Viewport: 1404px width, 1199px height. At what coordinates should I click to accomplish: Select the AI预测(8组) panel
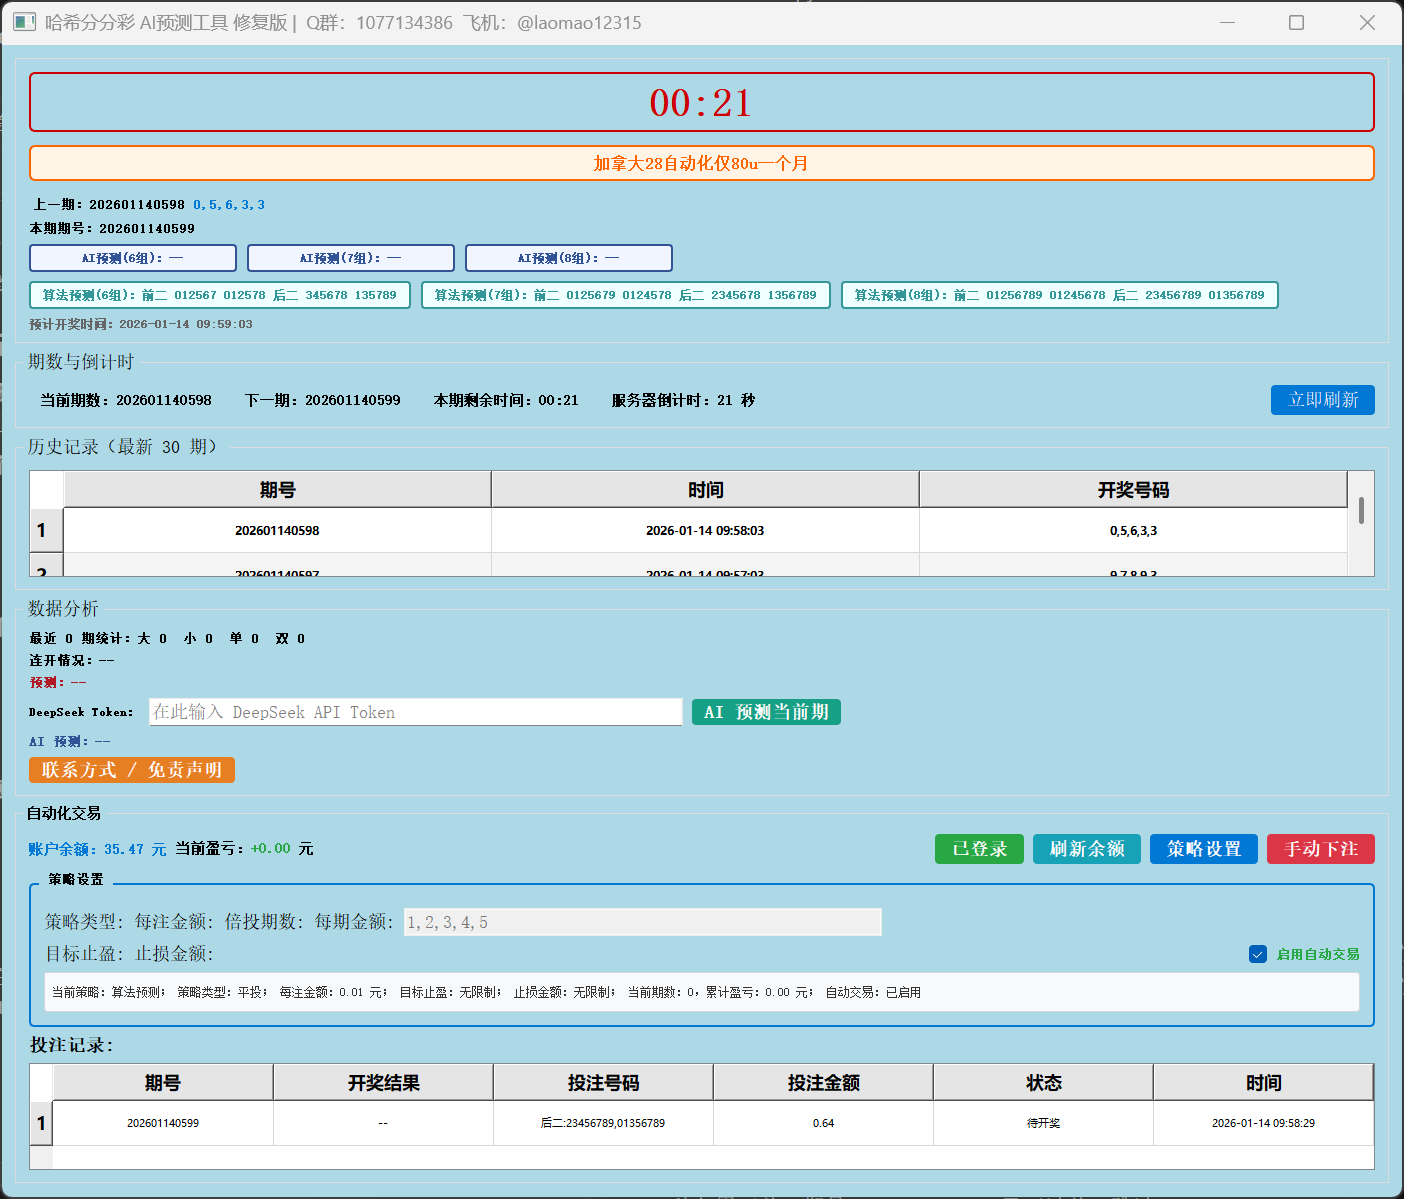[x=567, y=257]
